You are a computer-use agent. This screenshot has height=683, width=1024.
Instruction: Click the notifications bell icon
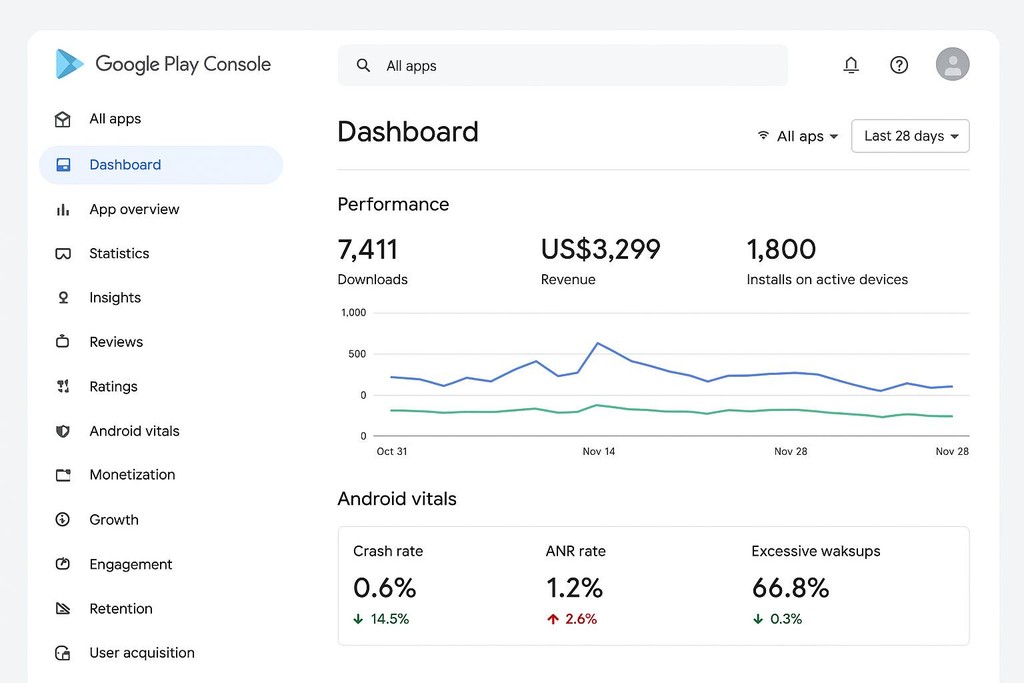point(851,65)
